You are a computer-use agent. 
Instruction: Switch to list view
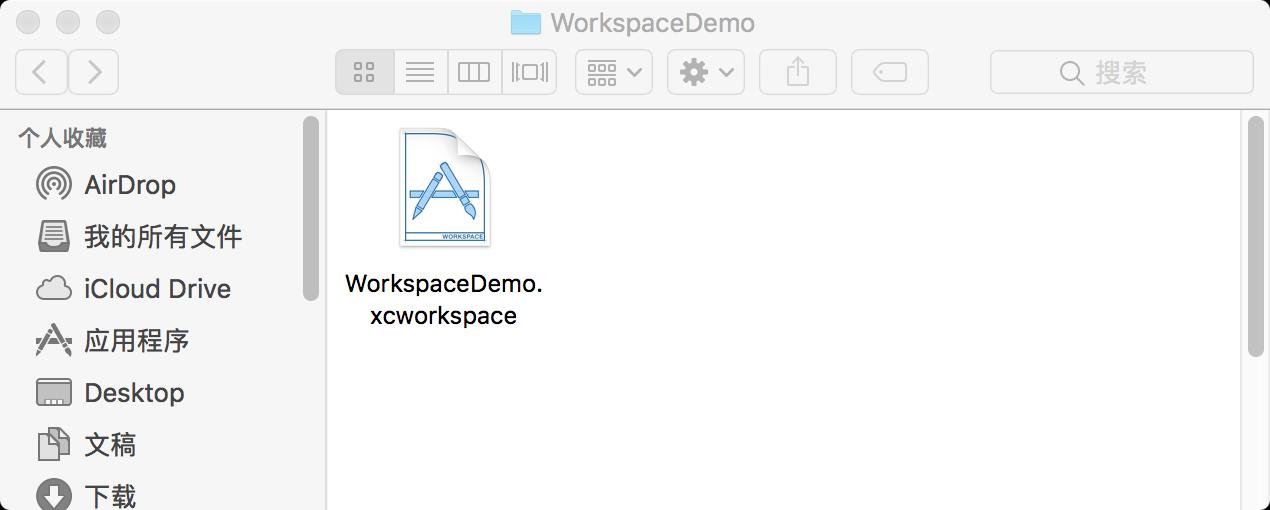[420, 72]
